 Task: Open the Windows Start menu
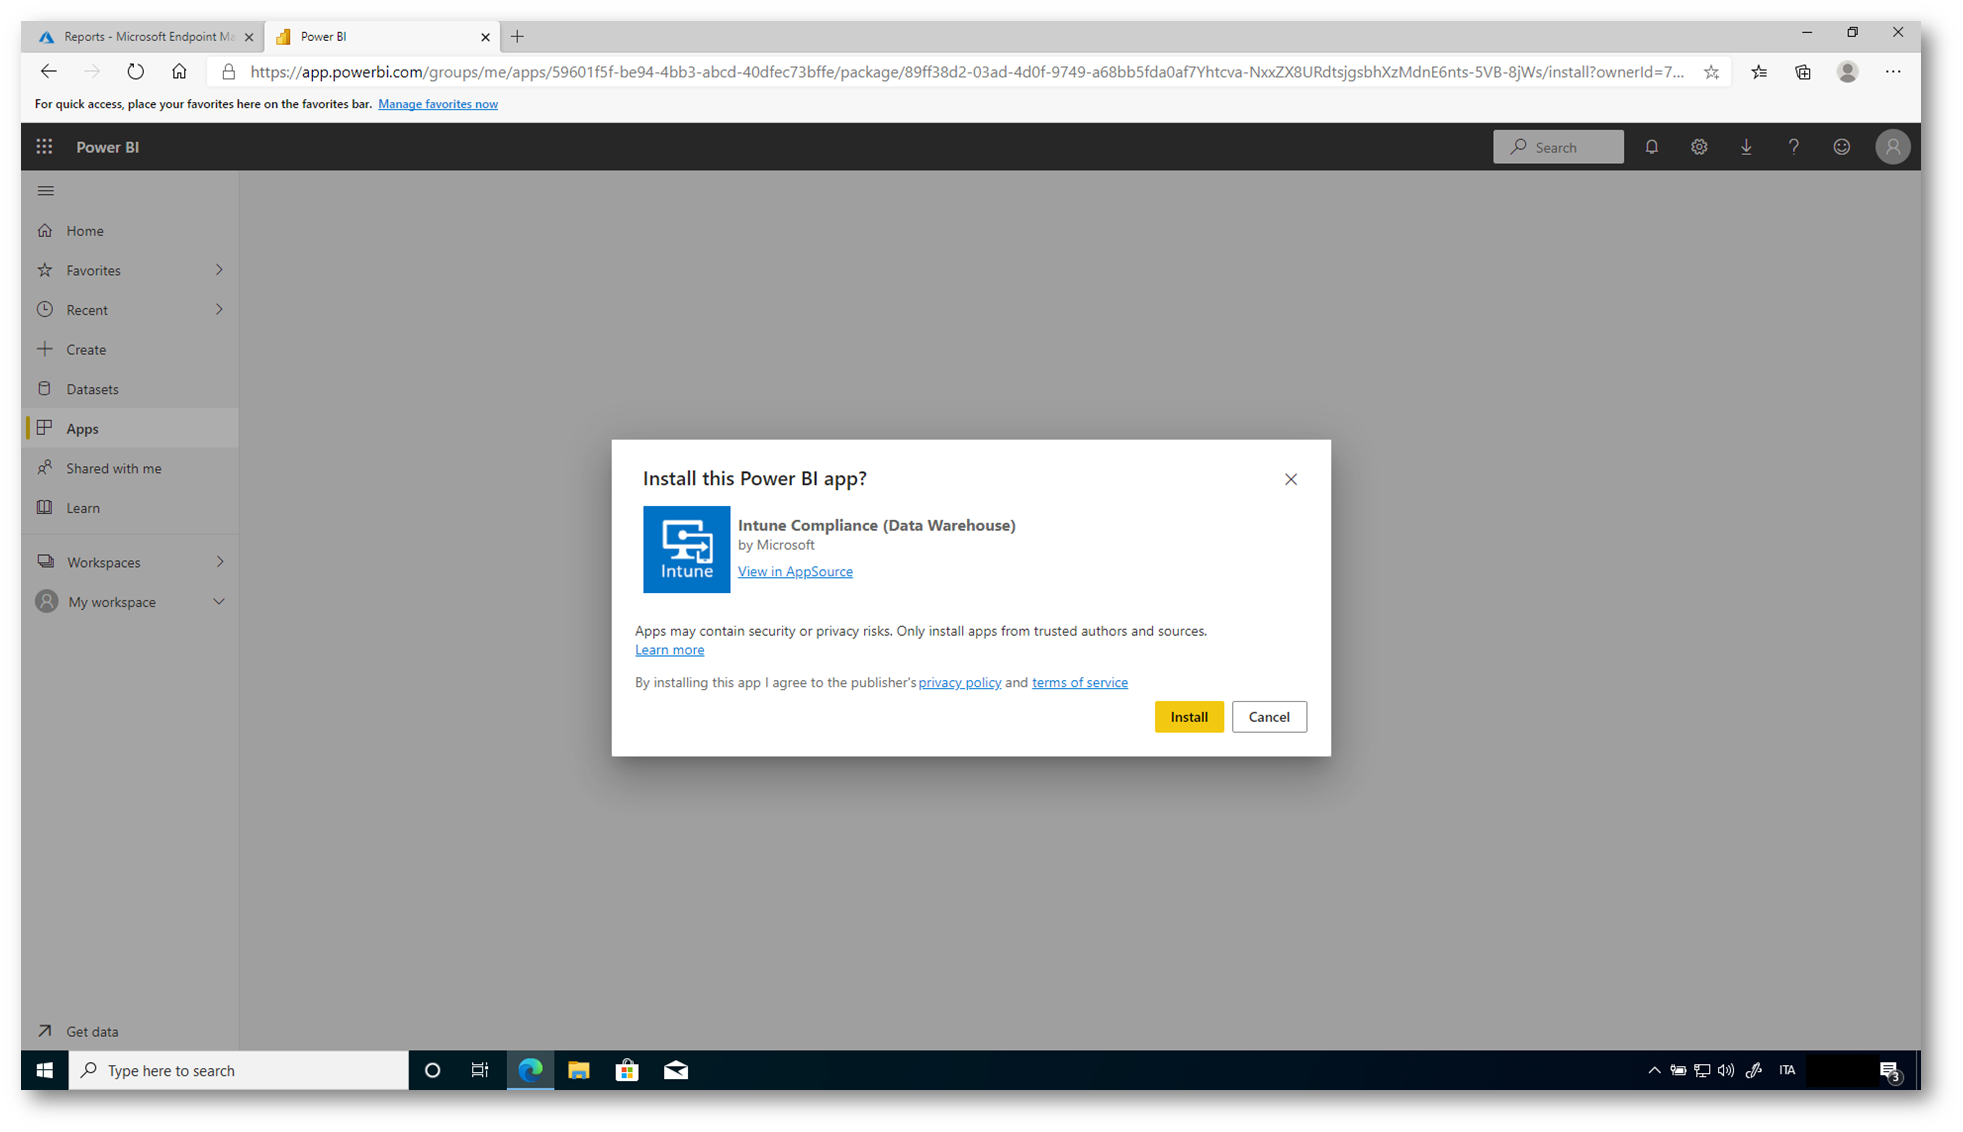point(44,1070)
